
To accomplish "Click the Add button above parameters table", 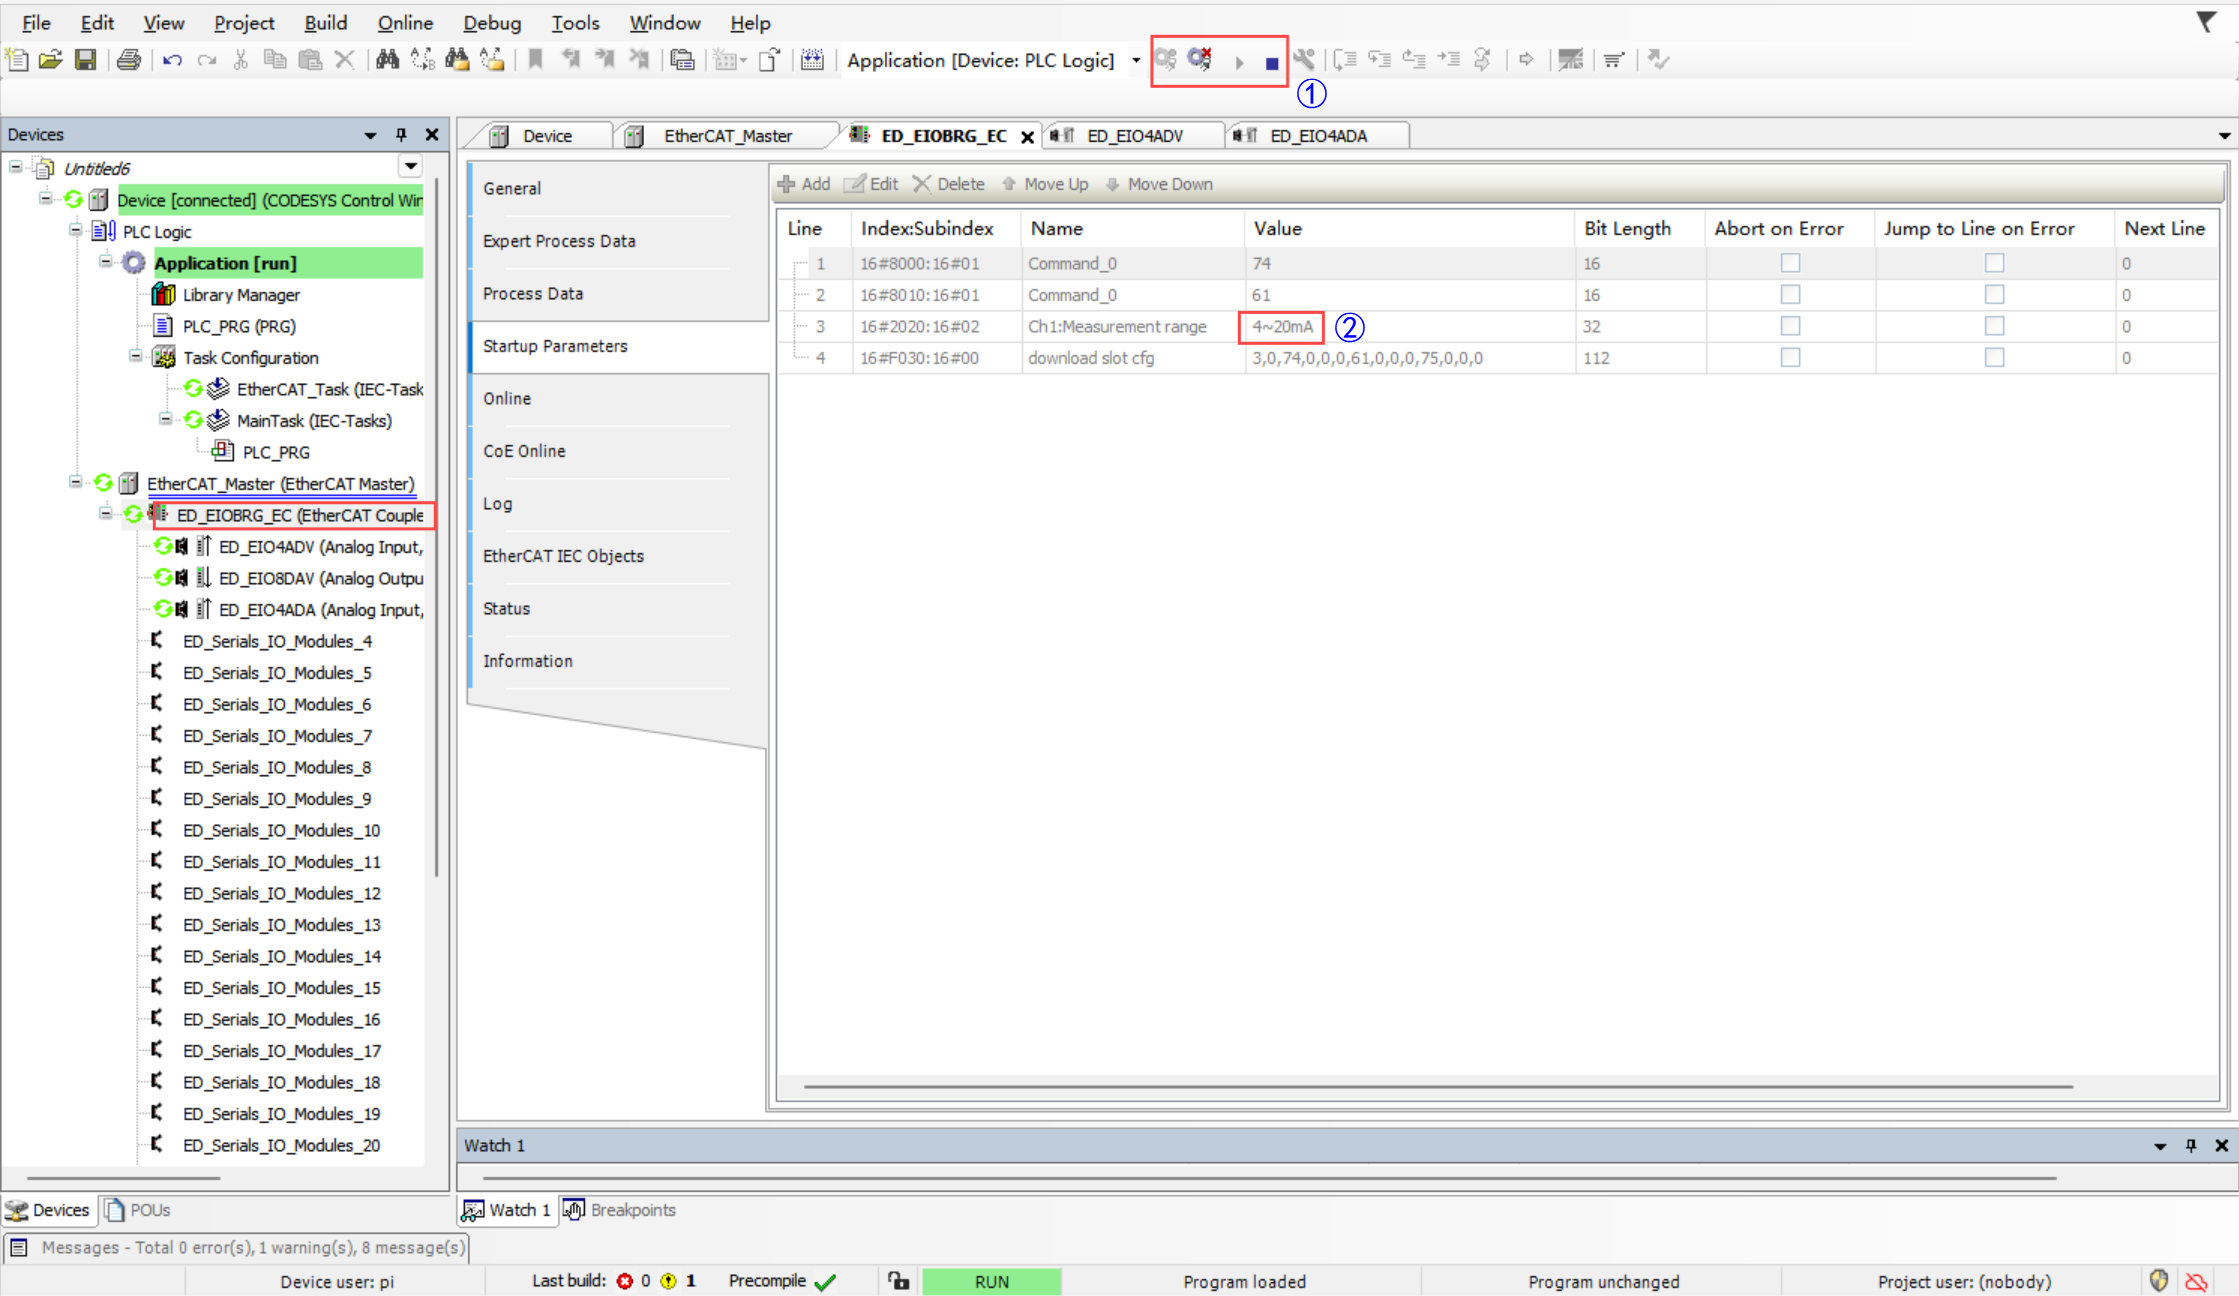I will [x=804, y=184].
